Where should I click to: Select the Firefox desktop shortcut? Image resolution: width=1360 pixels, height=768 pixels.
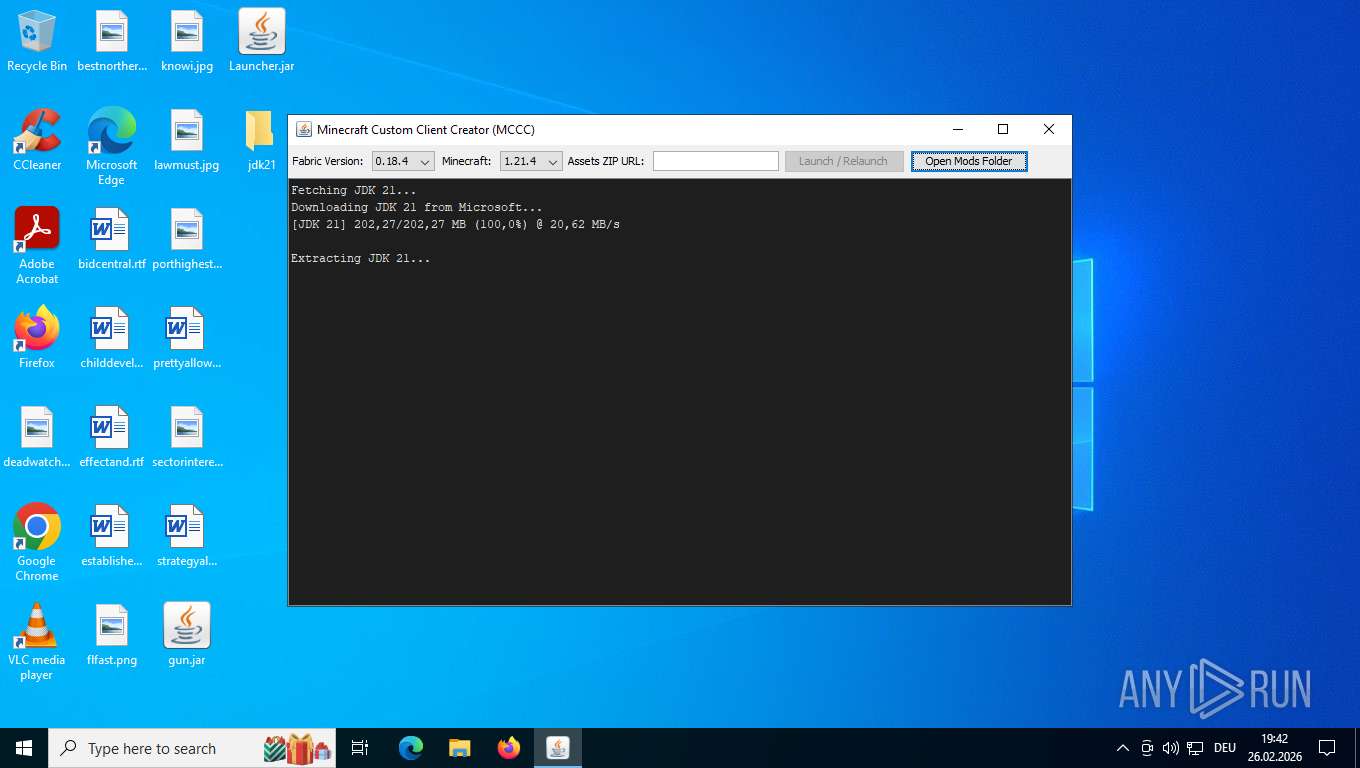coord(37,338)
